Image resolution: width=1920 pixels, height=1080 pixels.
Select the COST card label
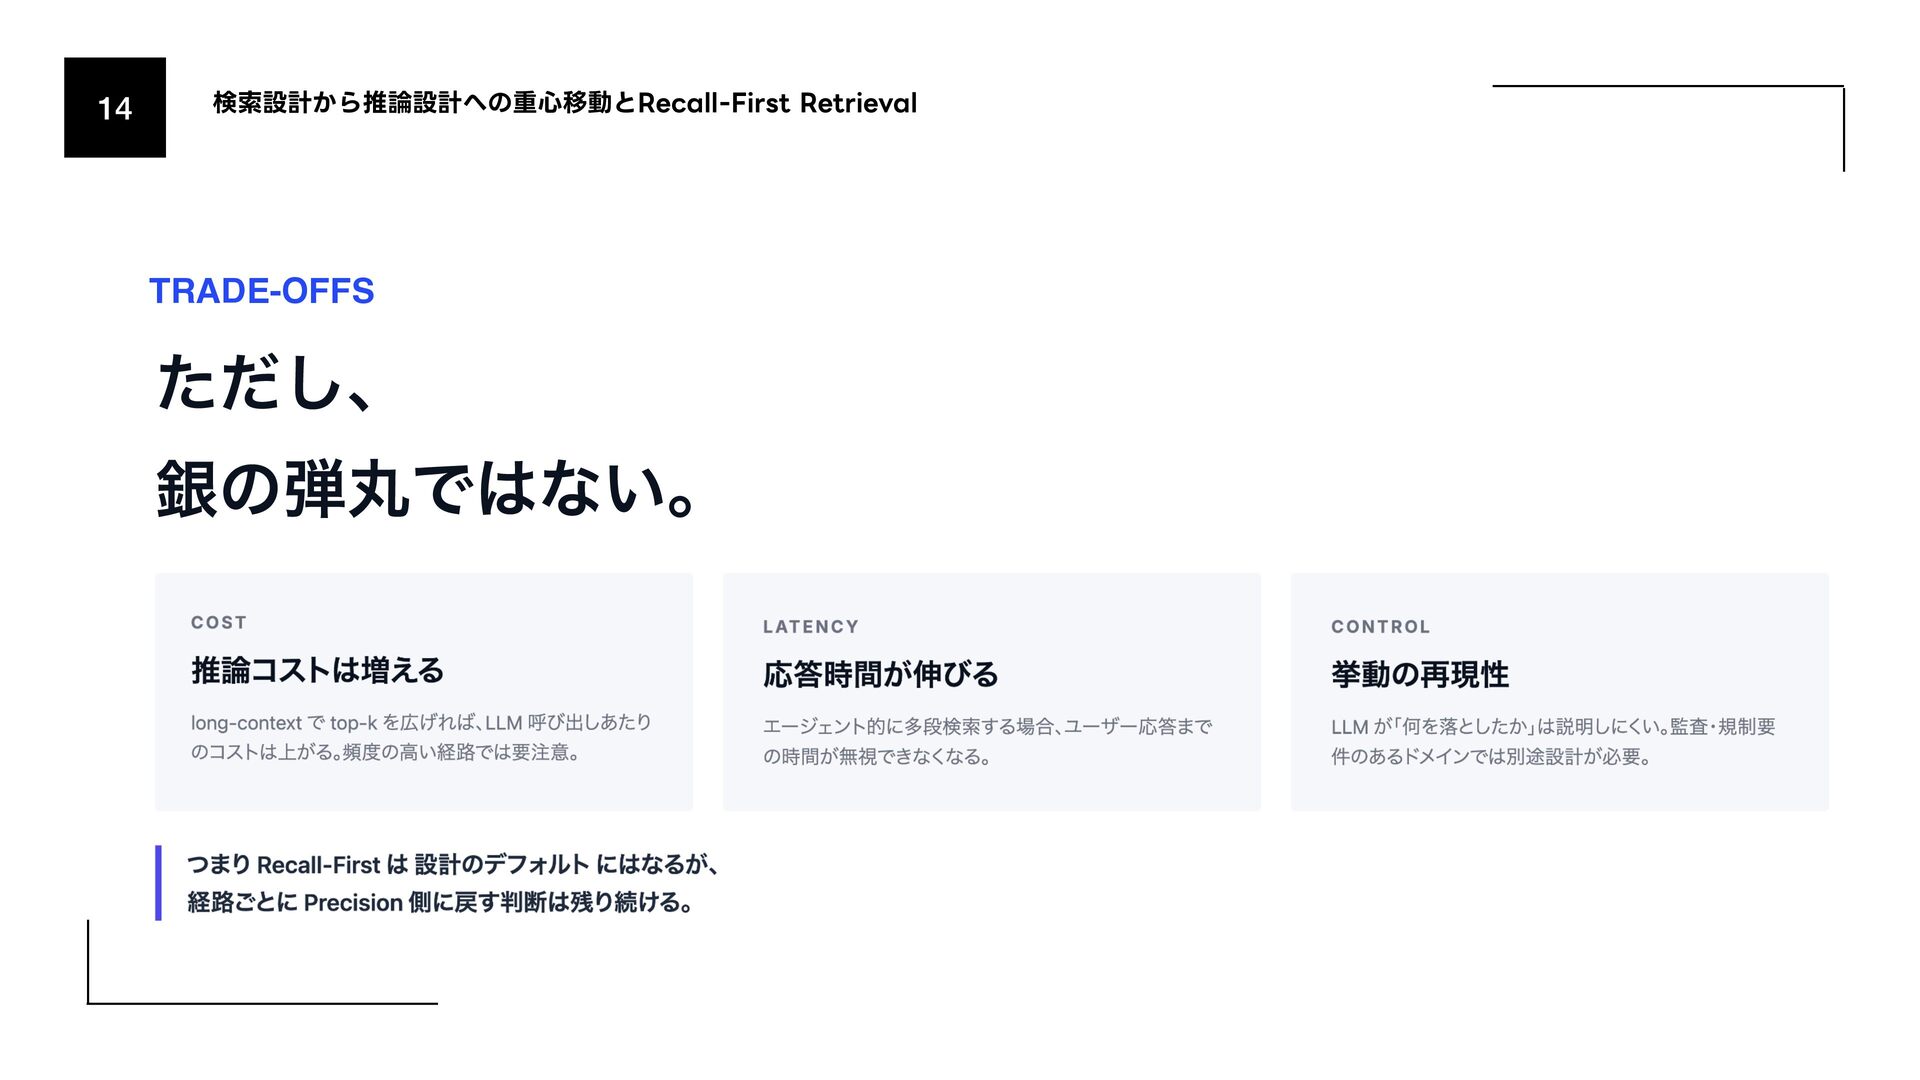pos(219,622)
